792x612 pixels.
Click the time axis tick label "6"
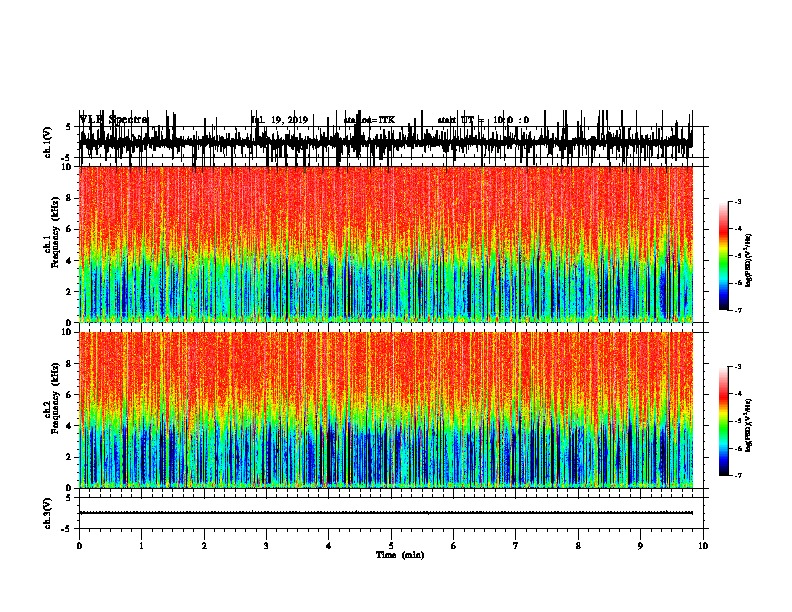[x=454, y=546]
